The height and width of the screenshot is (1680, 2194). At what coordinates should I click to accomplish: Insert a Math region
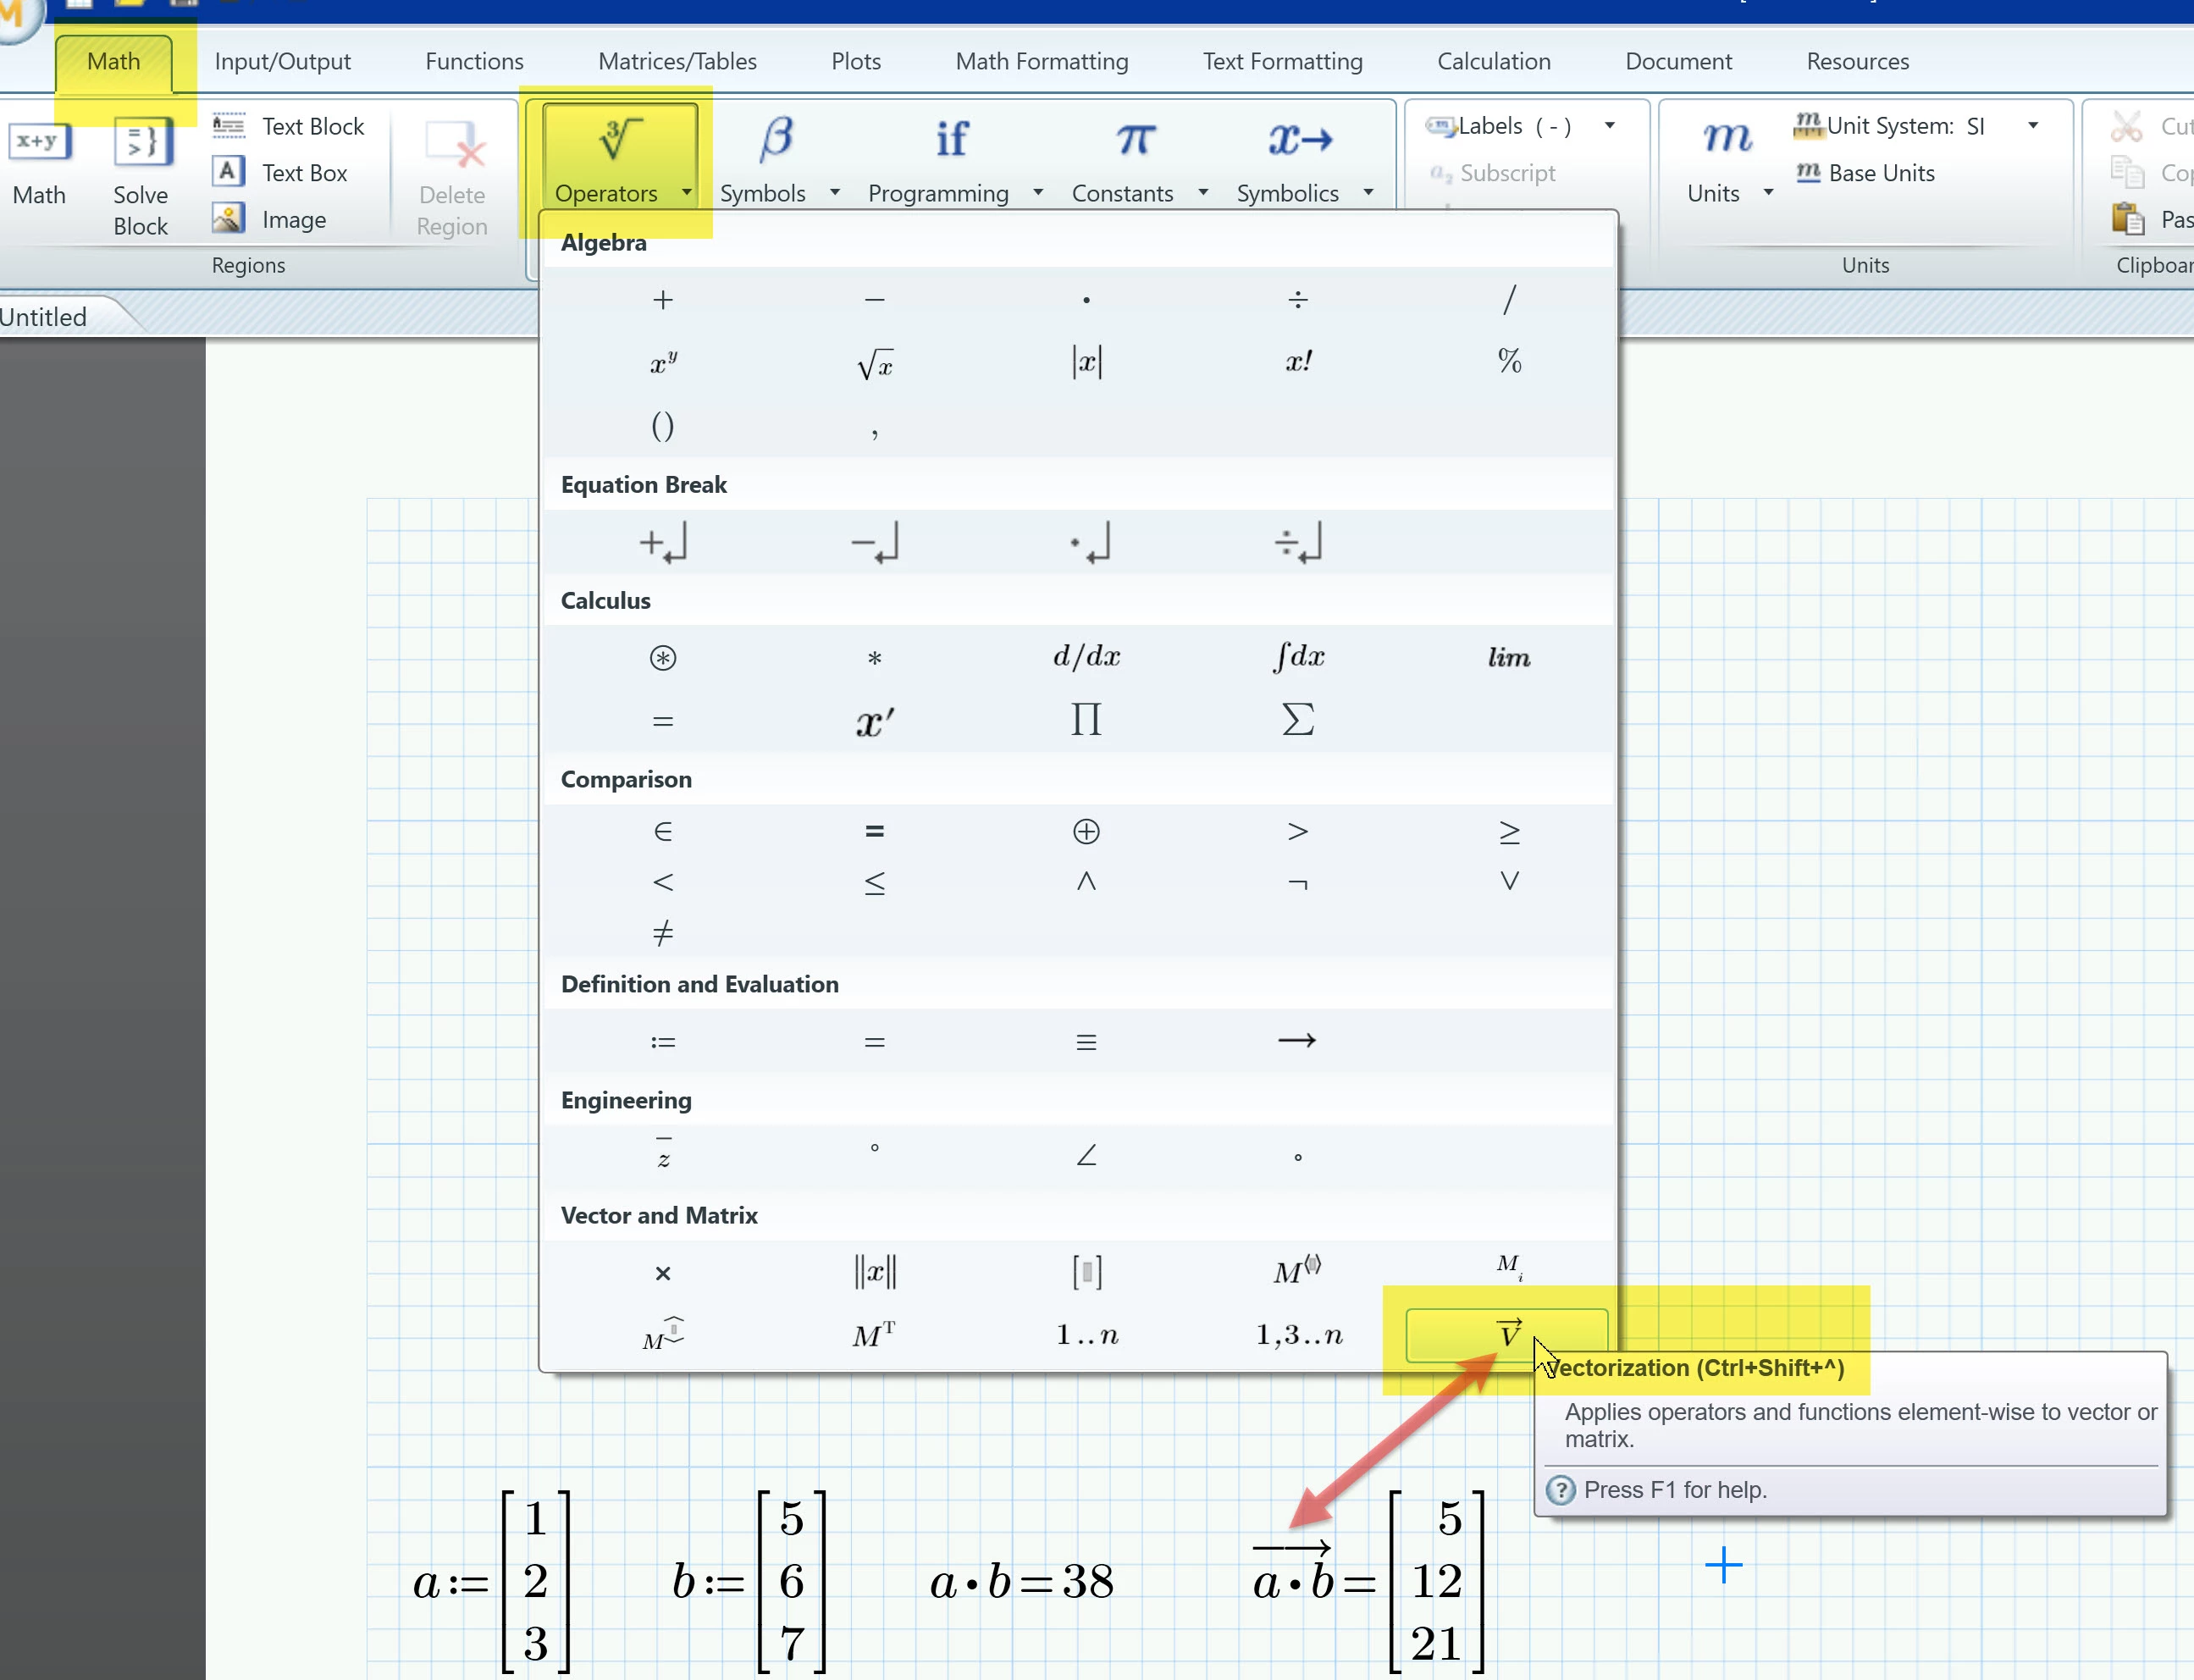click(x=39, y=163)
